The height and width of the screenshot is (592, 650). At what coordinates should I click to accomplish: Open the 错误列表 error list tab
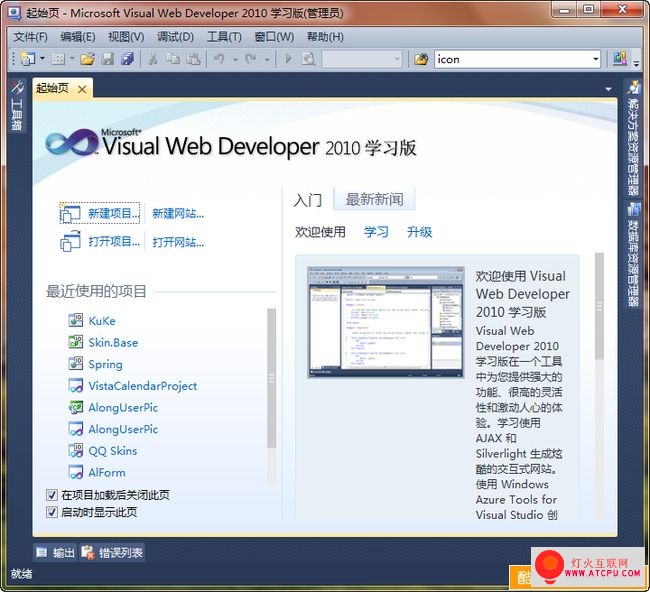(x=112, y=553)
